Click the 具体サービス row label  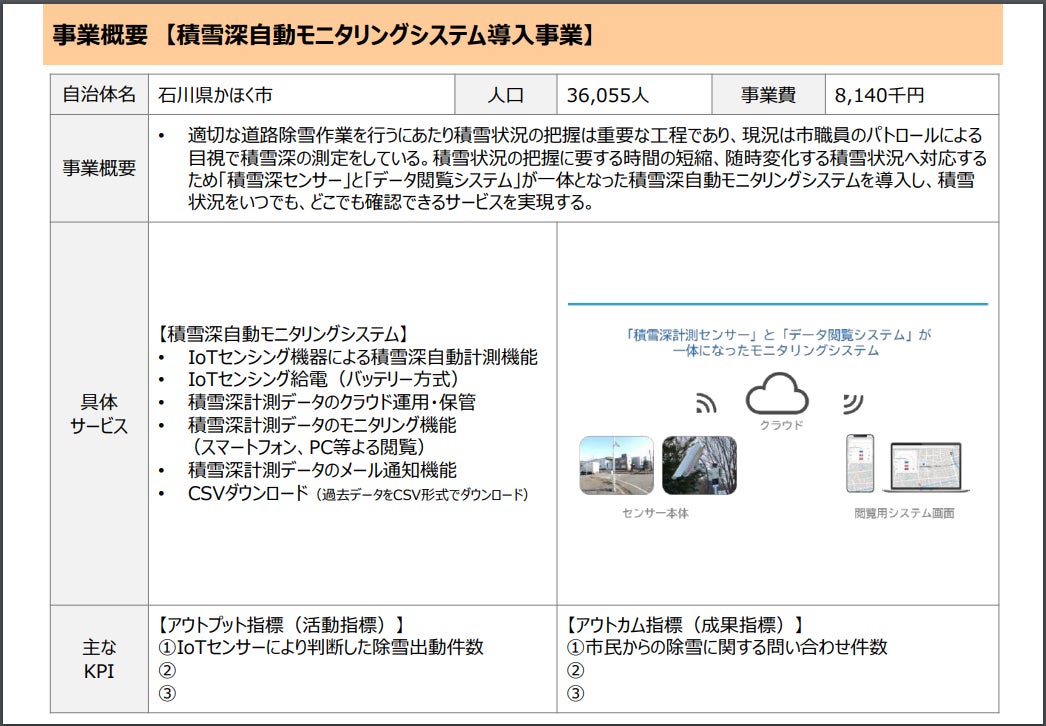click(x=99, y=414)
